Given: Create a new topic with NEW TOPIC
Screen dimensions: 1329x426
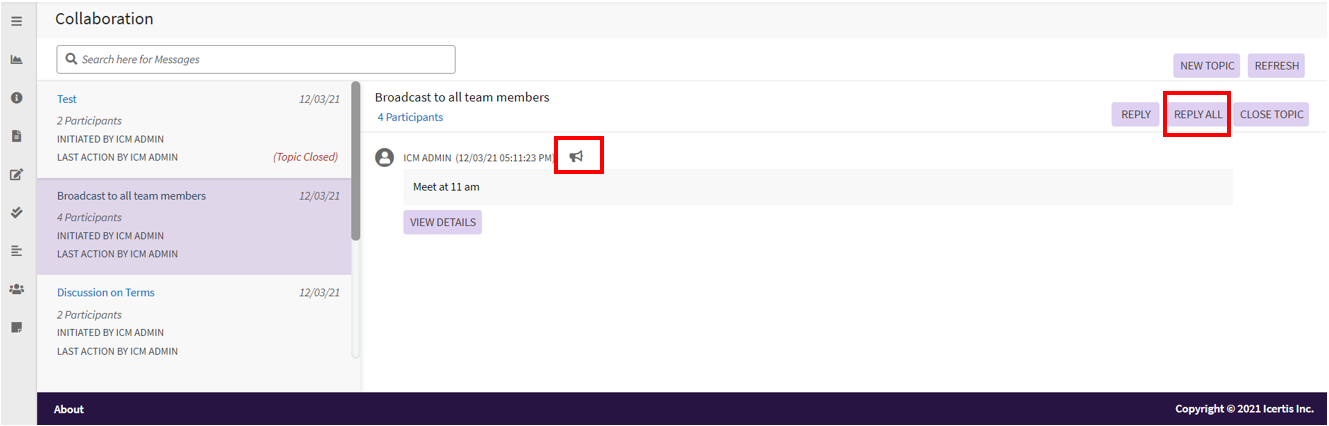Looking at the screenshot, I should [1206, 66].
